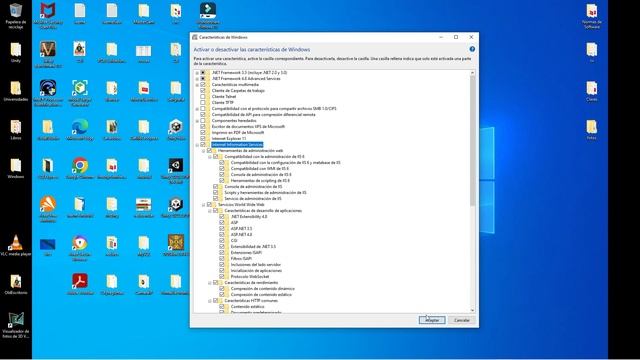The image size is (640, 360).
Task: Select Consola de administración de IIS row
Action: coord(253,187)
